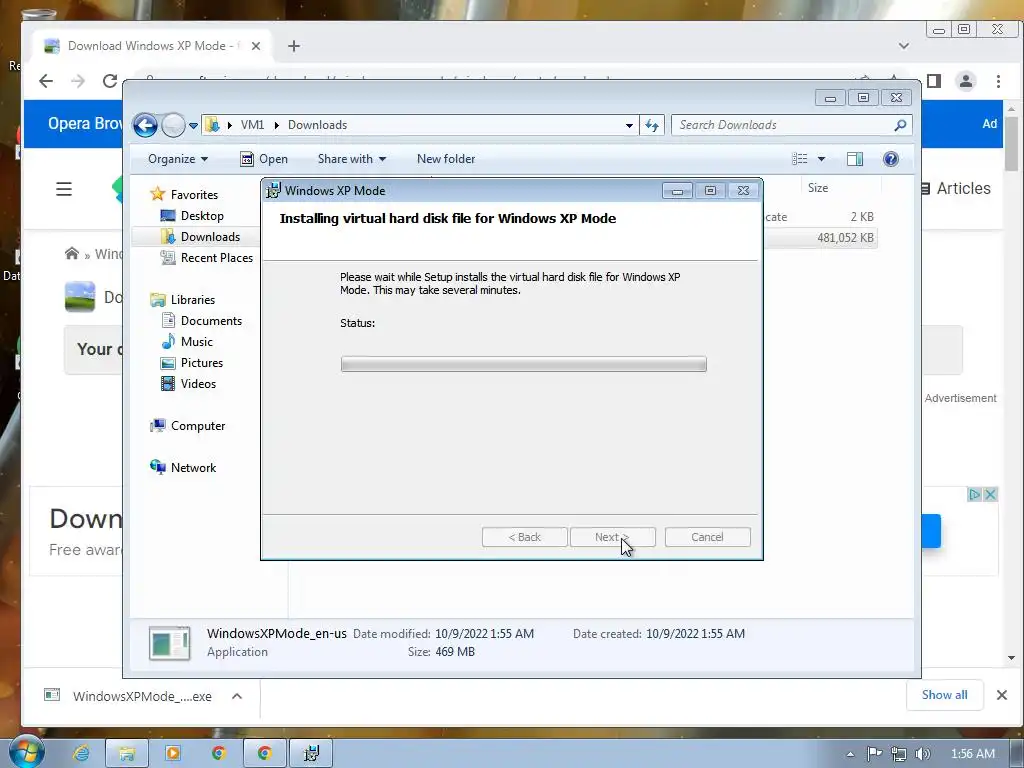This screenshot has width=1024, height=768.
Task: Open the Organize menu
Action: point(178,159)
